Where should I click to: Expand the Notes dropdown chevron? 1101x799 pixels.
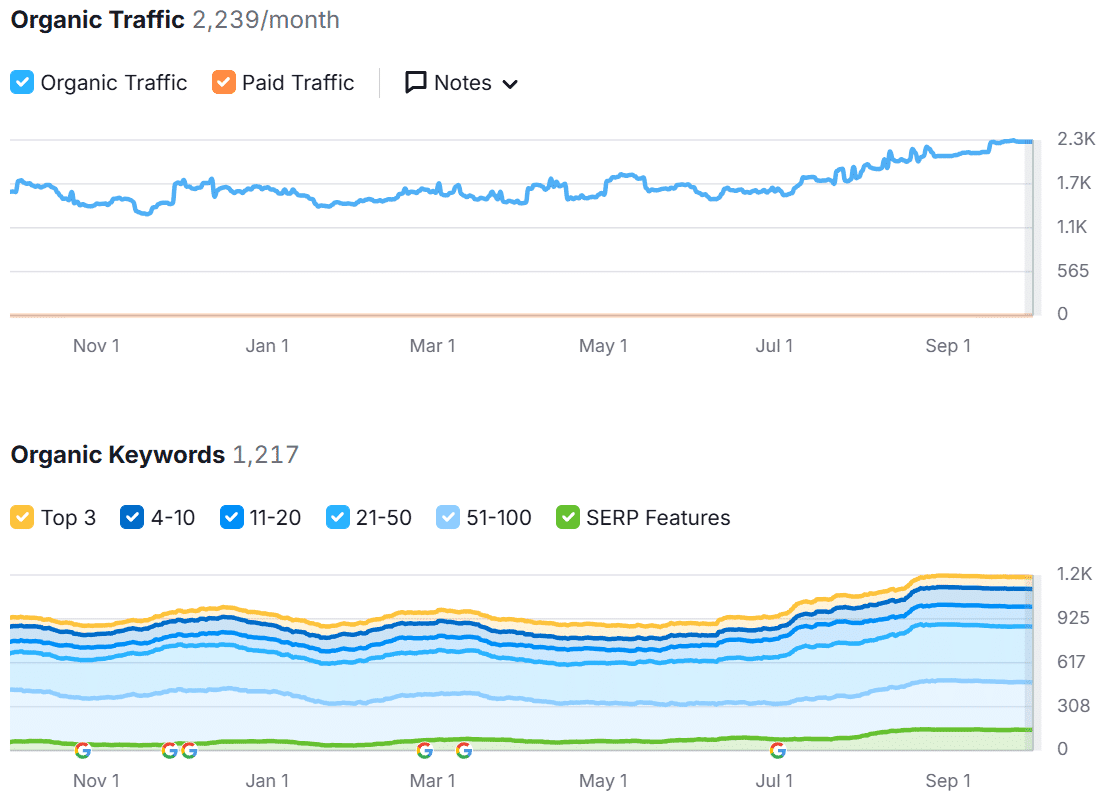[x=510, y=84]
